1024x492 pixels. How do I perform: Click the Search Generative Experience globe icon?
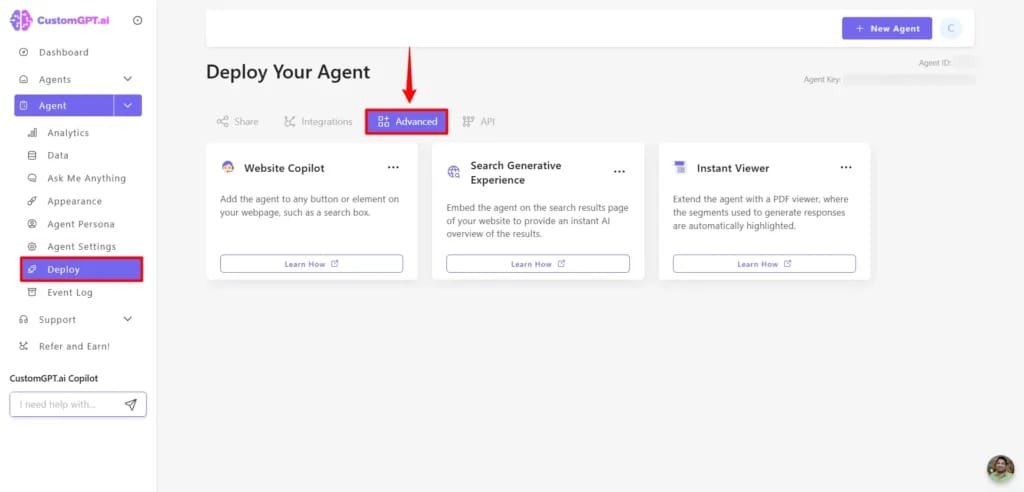click(453, 172)
